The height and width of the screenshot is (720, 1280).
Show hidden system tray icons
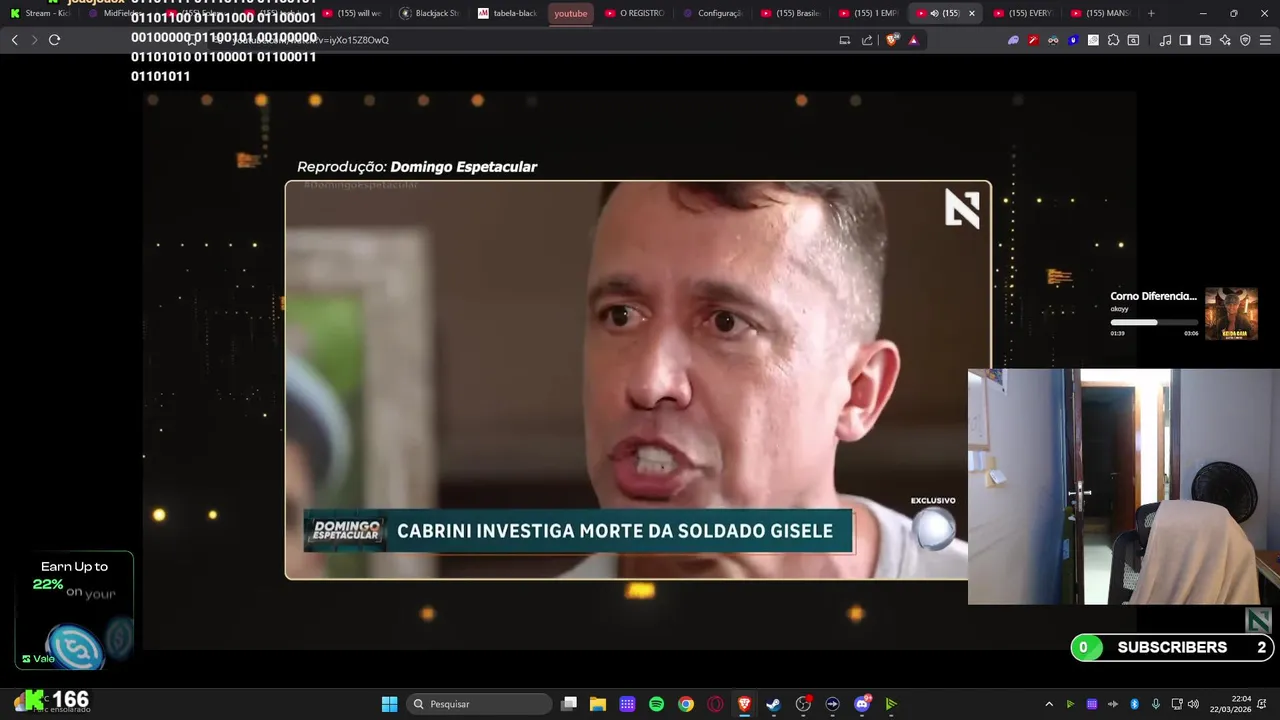1049,704
